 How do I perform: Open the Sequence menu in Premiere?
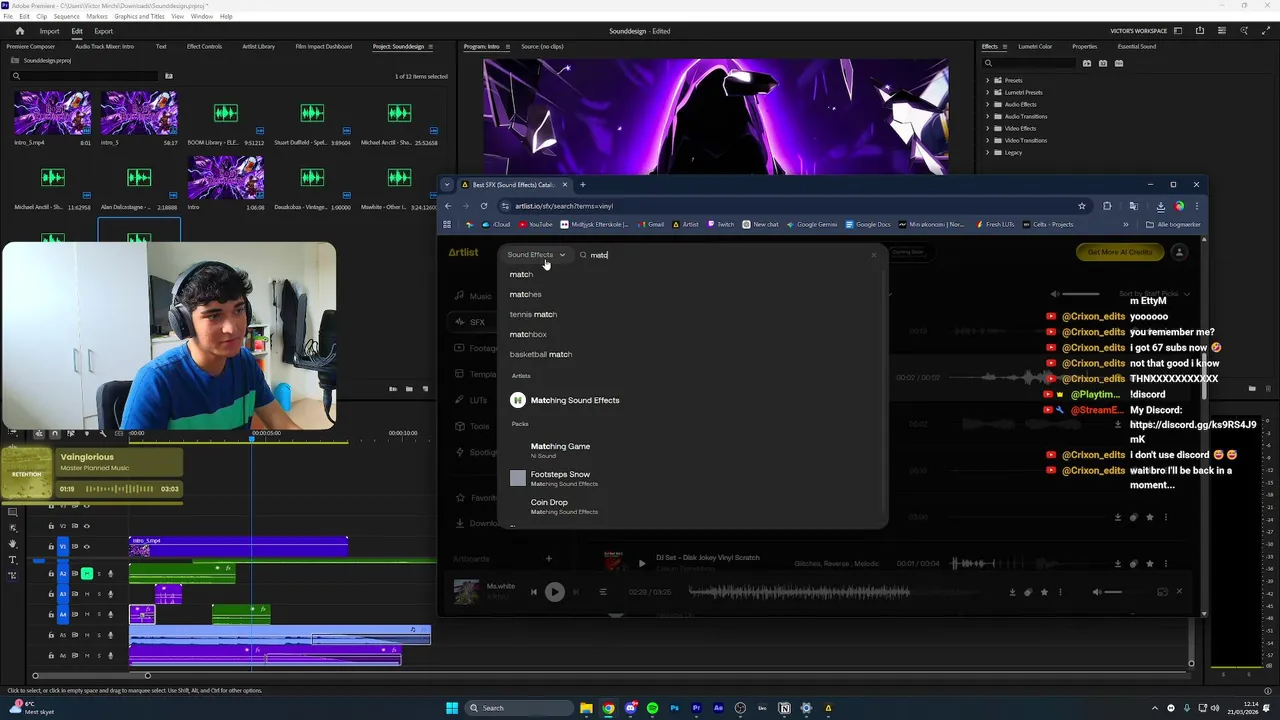click(x=66, y=16)
